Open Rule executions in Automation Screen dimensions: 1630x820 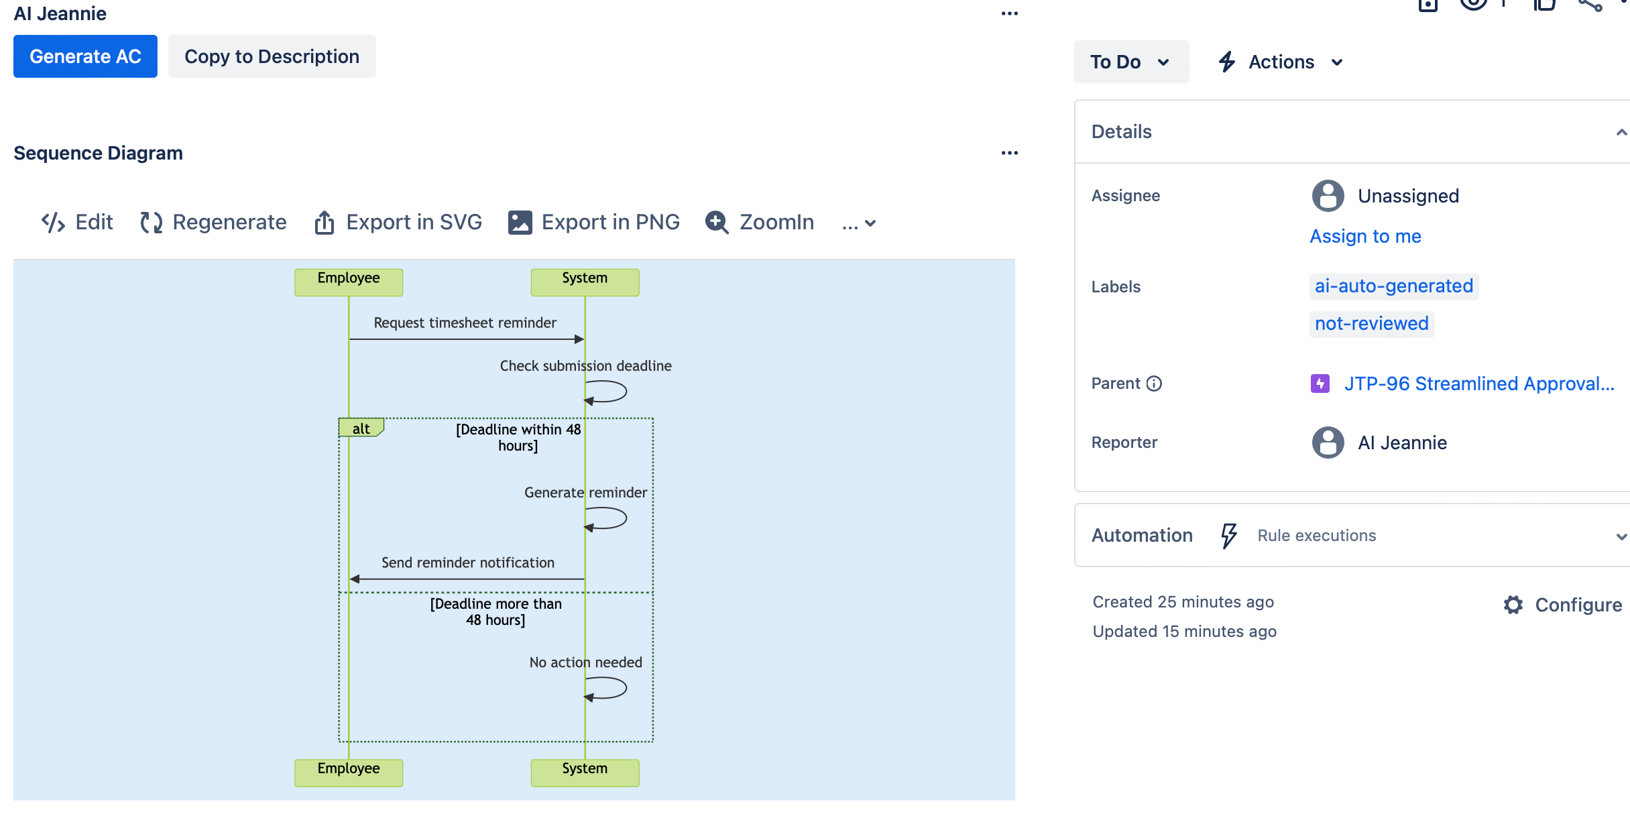1316,536
